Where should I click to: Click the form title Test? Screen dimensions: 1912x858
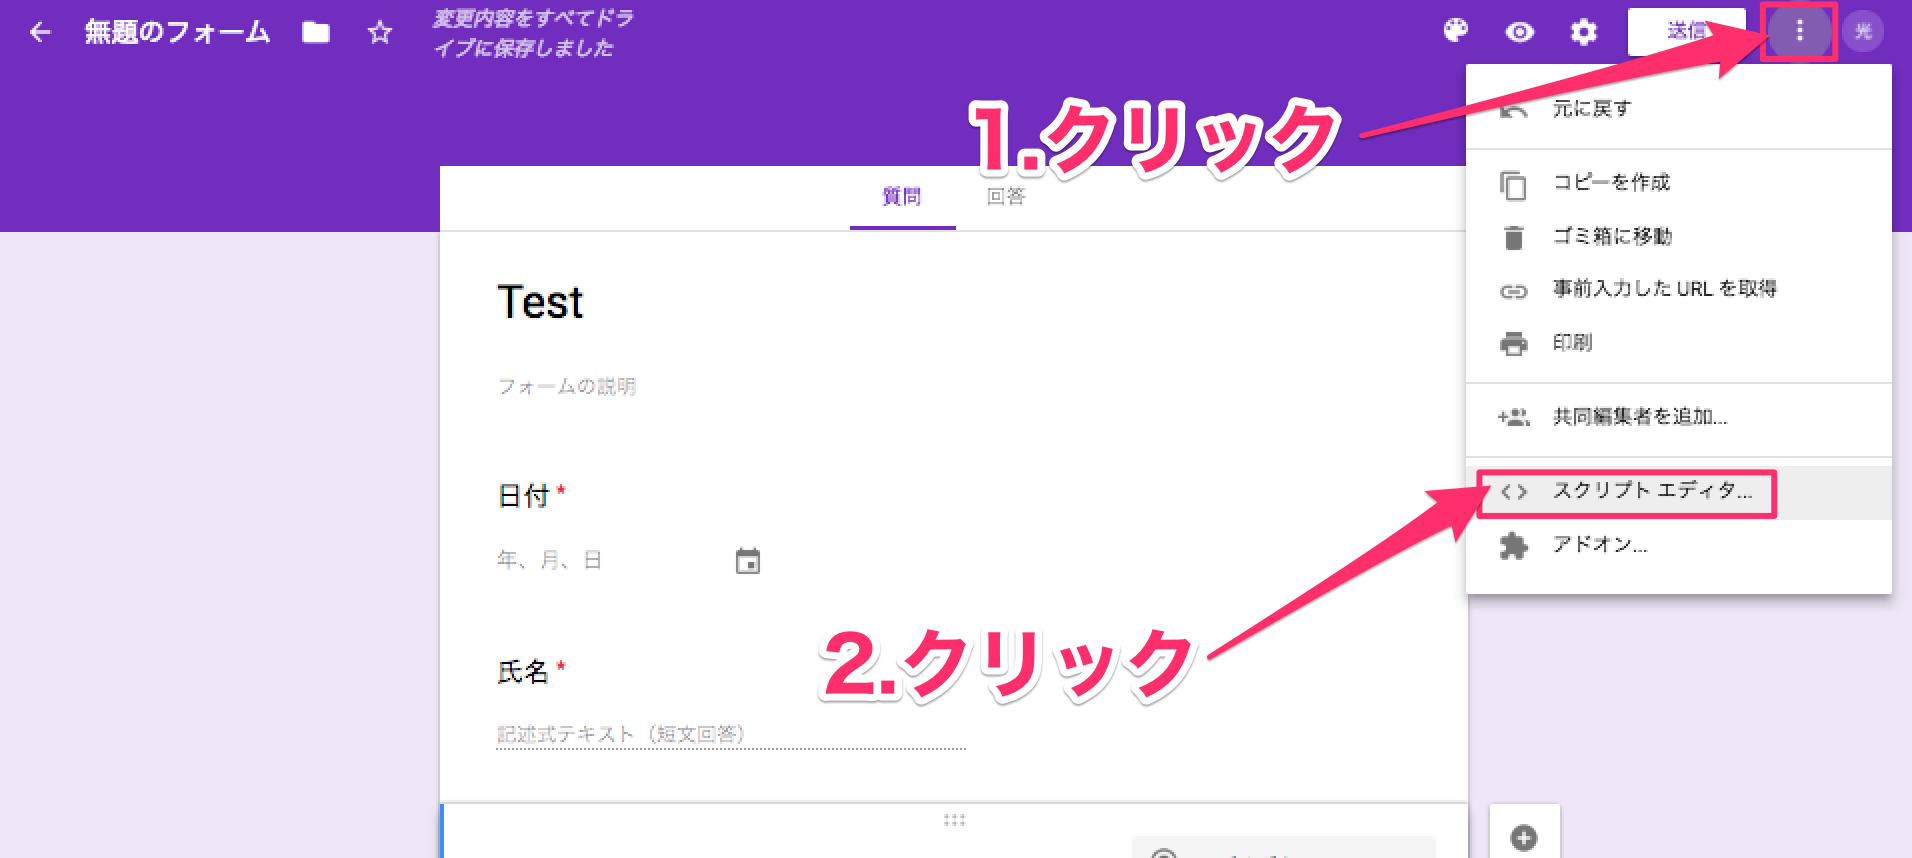coord(540,302)
